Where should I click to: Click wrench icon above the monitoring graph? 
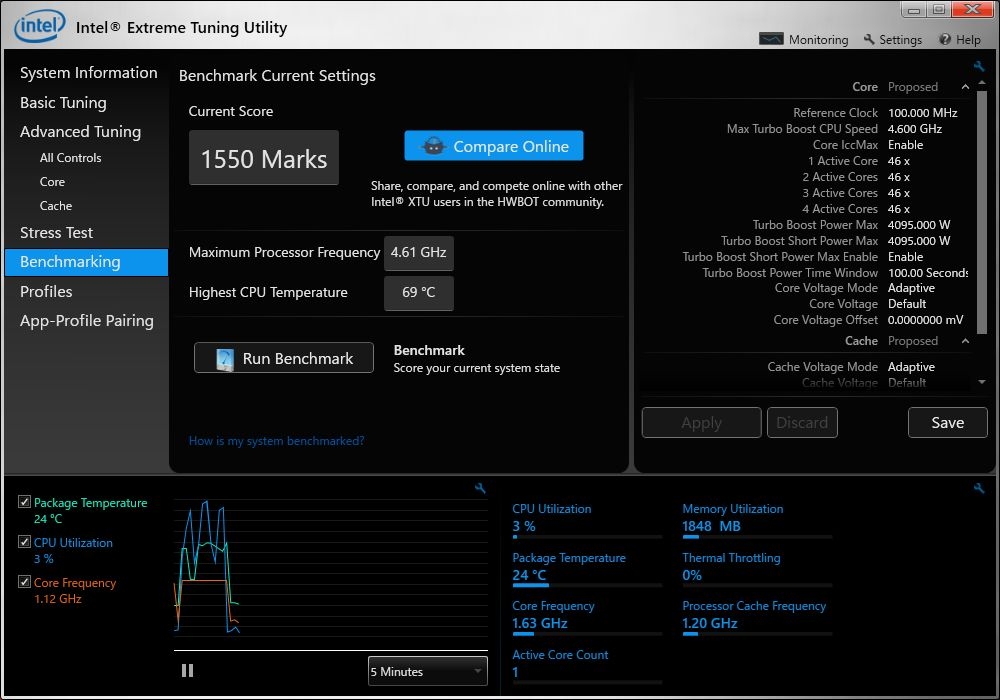pyautogui.click(x=480, y=488)
